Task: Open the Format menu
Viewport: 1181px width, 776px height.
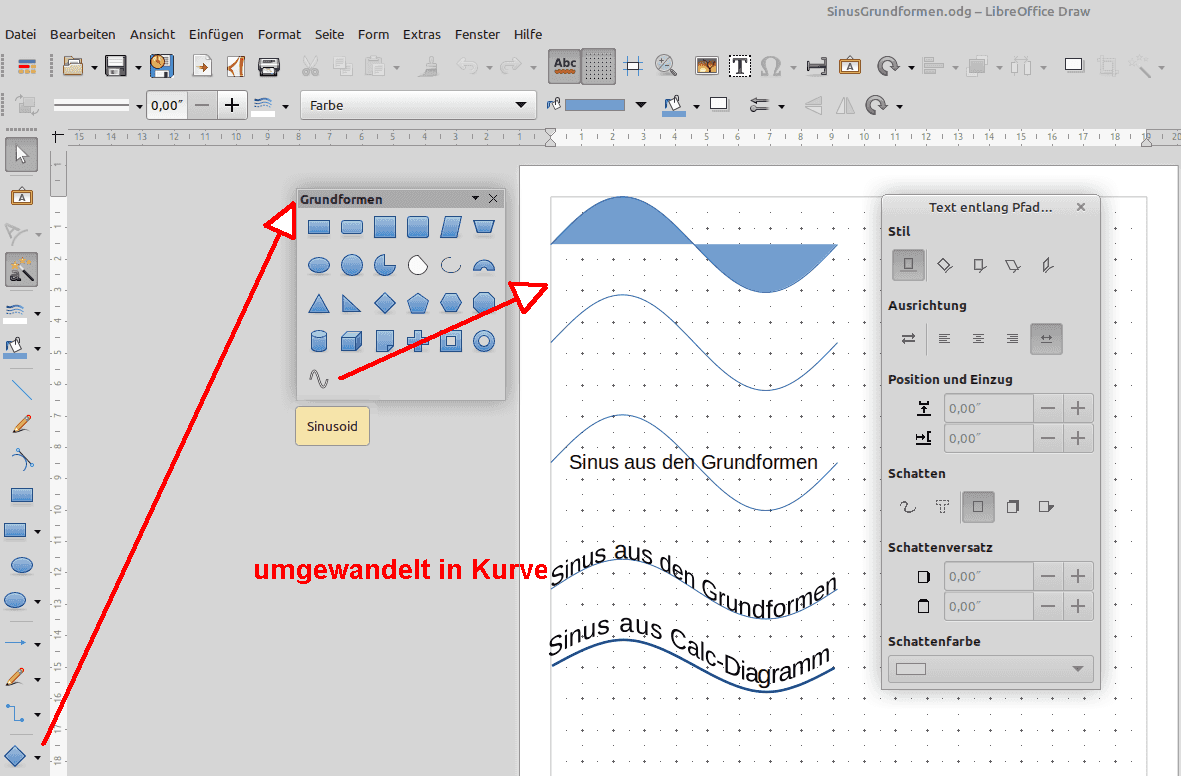Action: tap(279, 35)
